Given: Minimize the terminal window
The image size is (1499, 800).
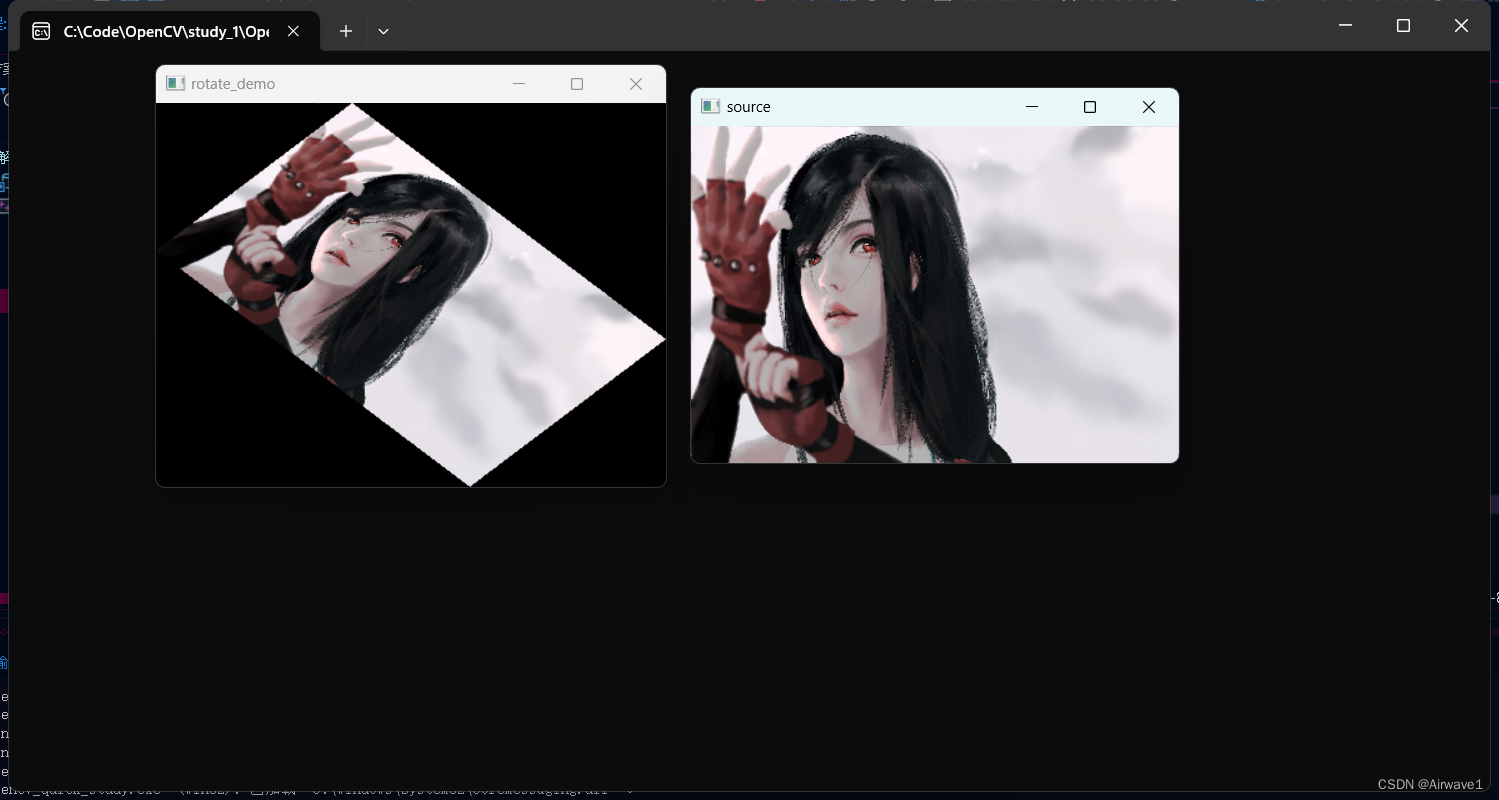Looking at the screenshot, I should point(1346,26).
